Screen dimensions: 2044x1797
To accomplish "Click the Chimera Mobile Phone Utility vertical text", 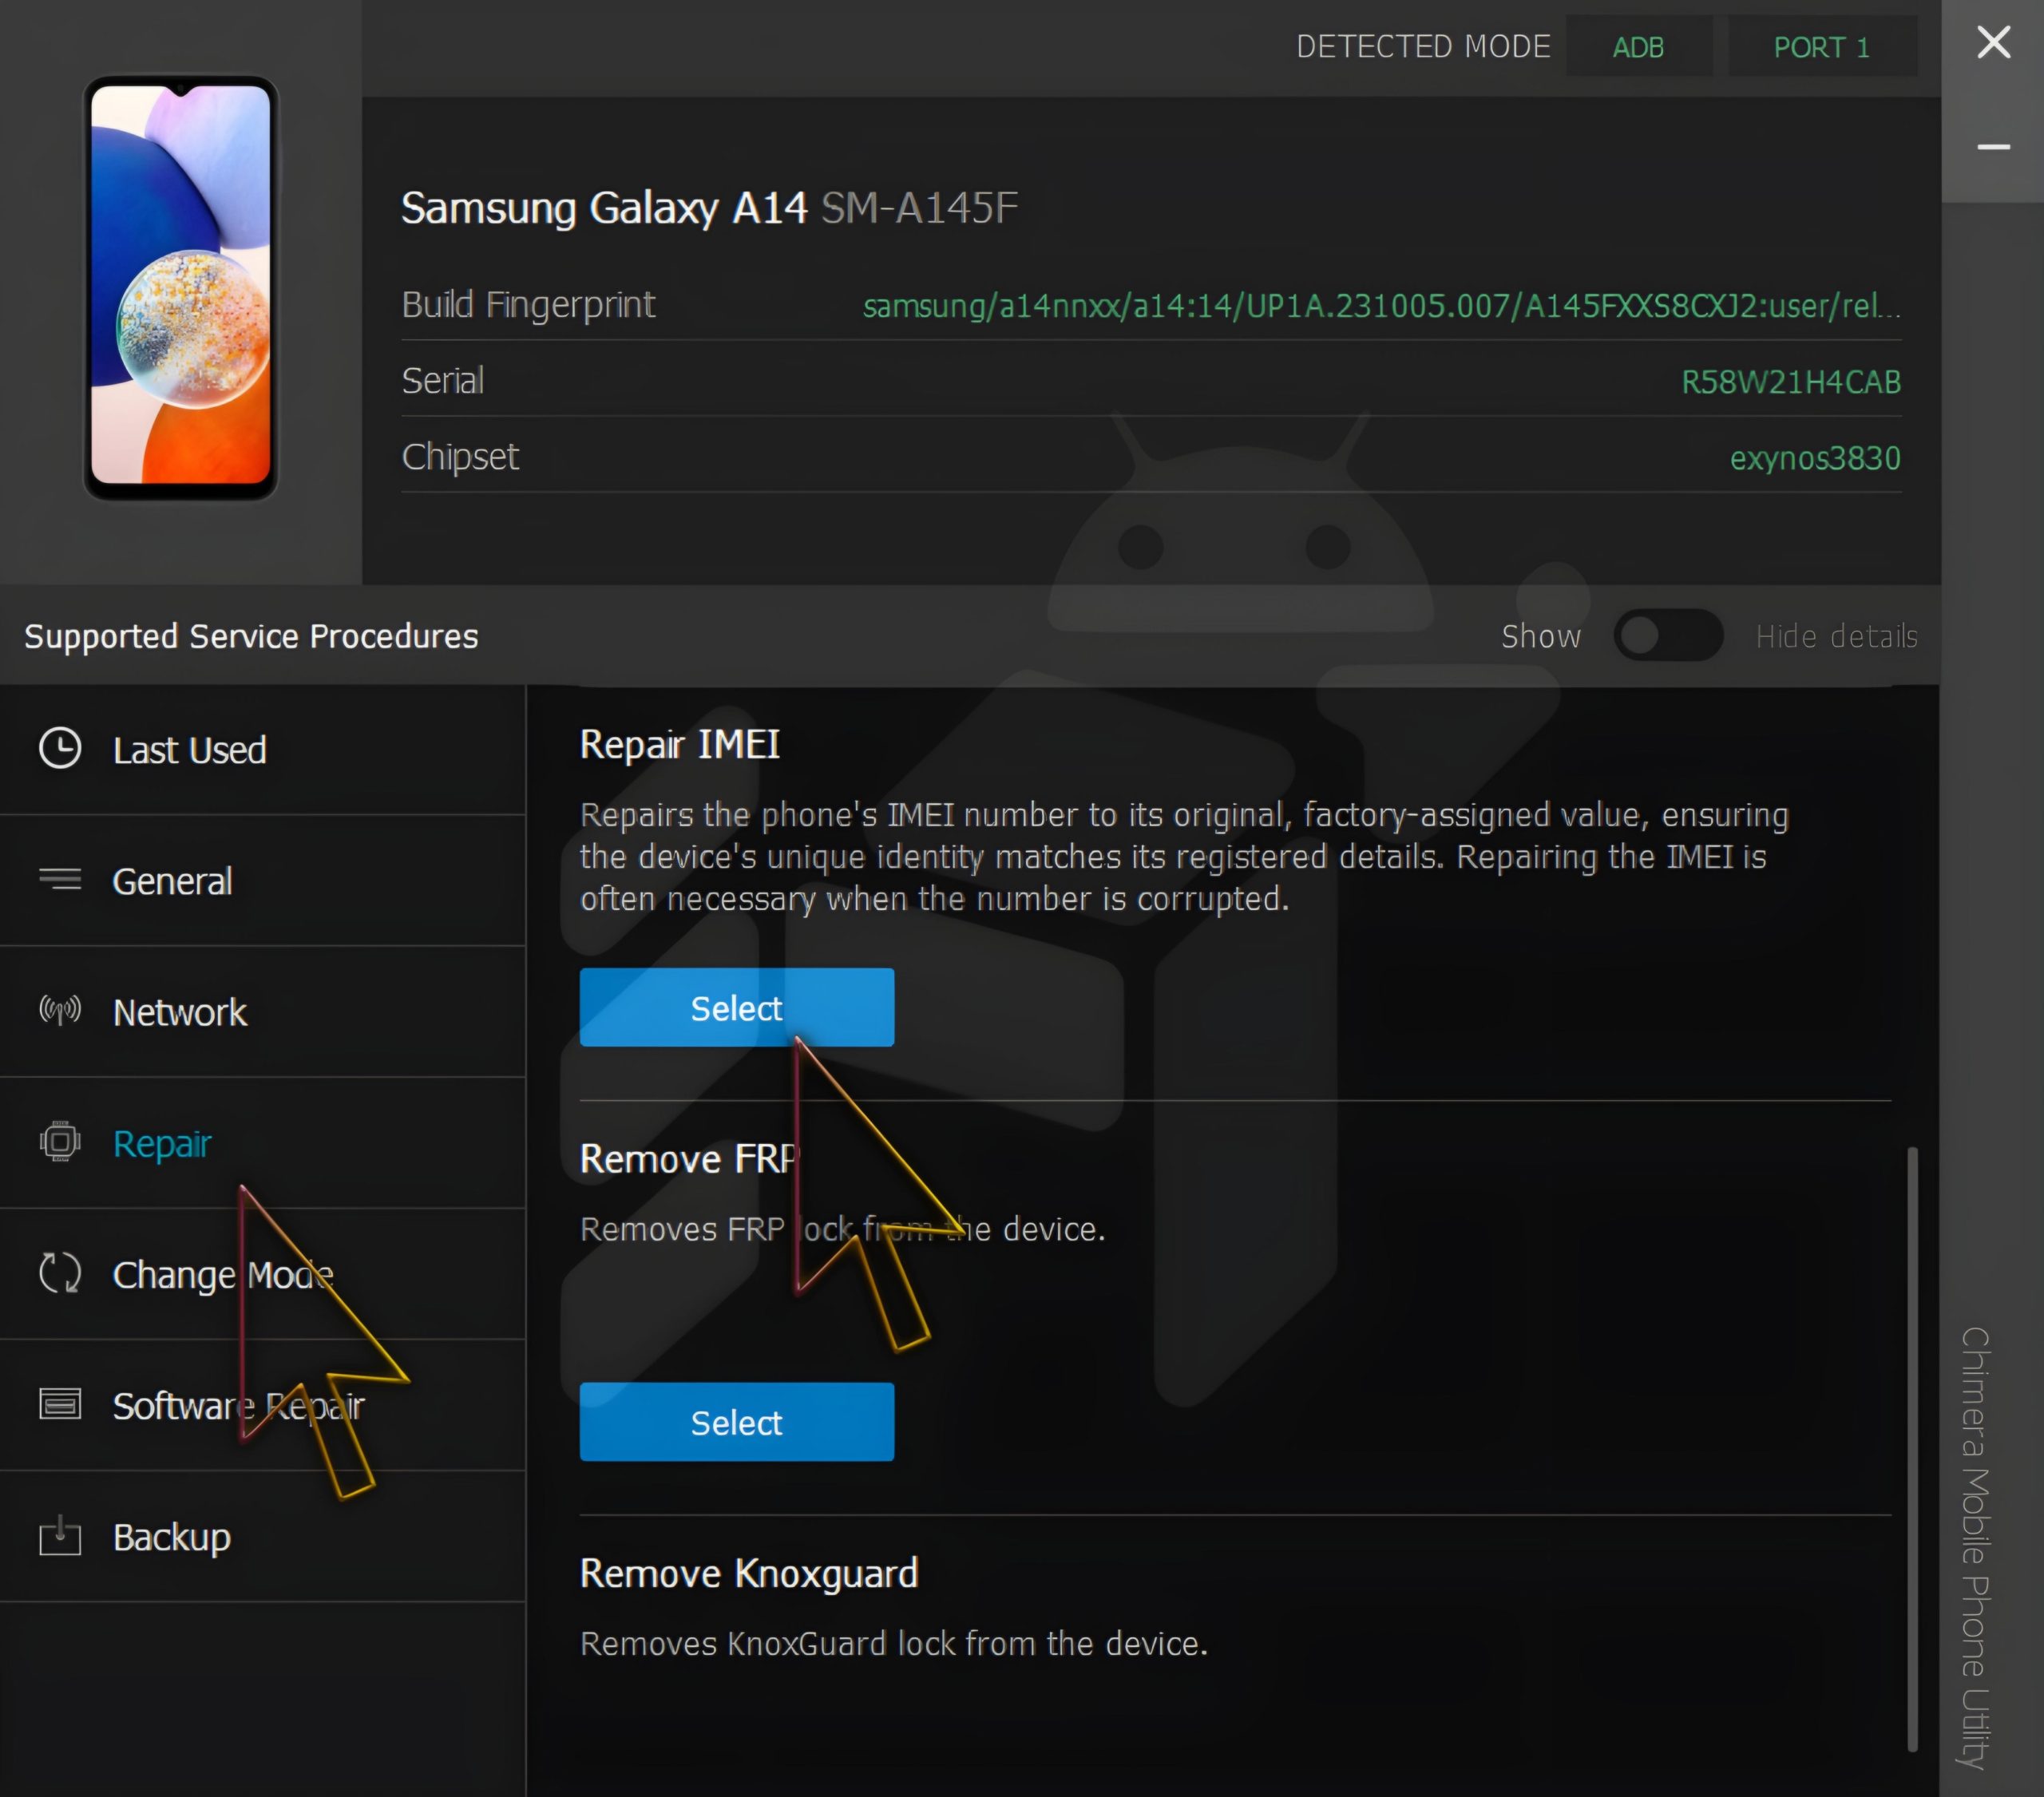I will (x=1975, y=1547).
